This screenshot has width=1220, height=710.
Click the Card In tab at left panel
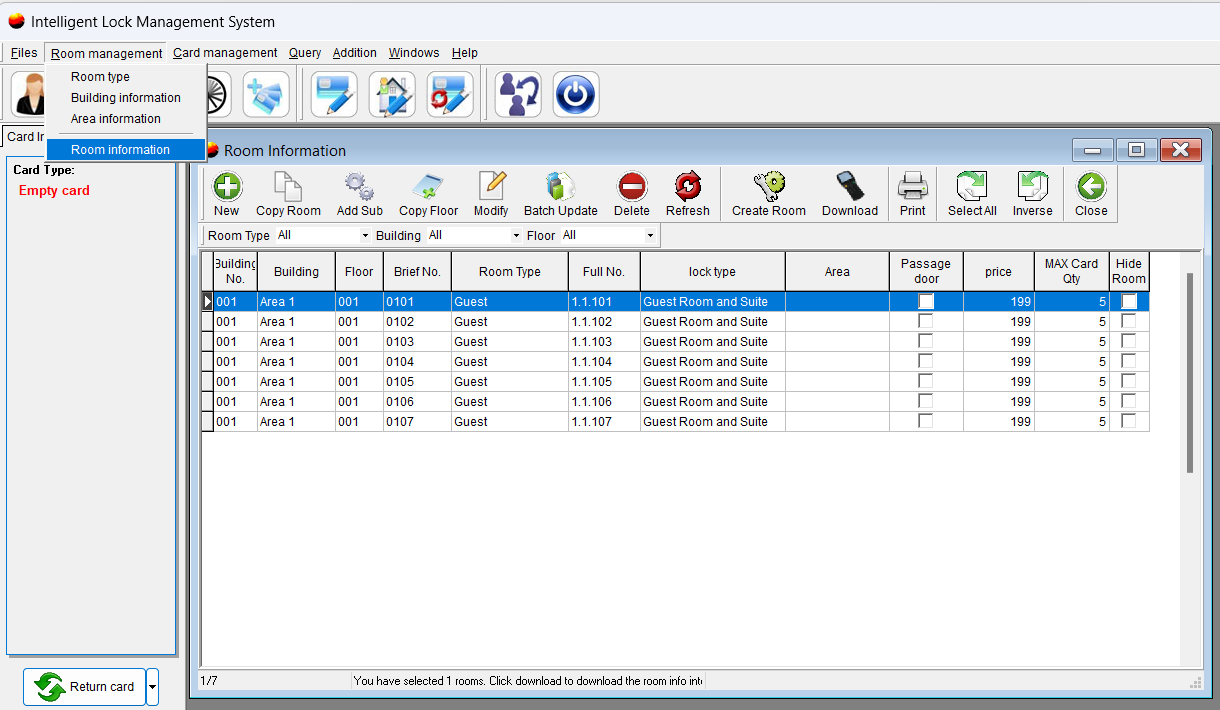pos(25,137)
